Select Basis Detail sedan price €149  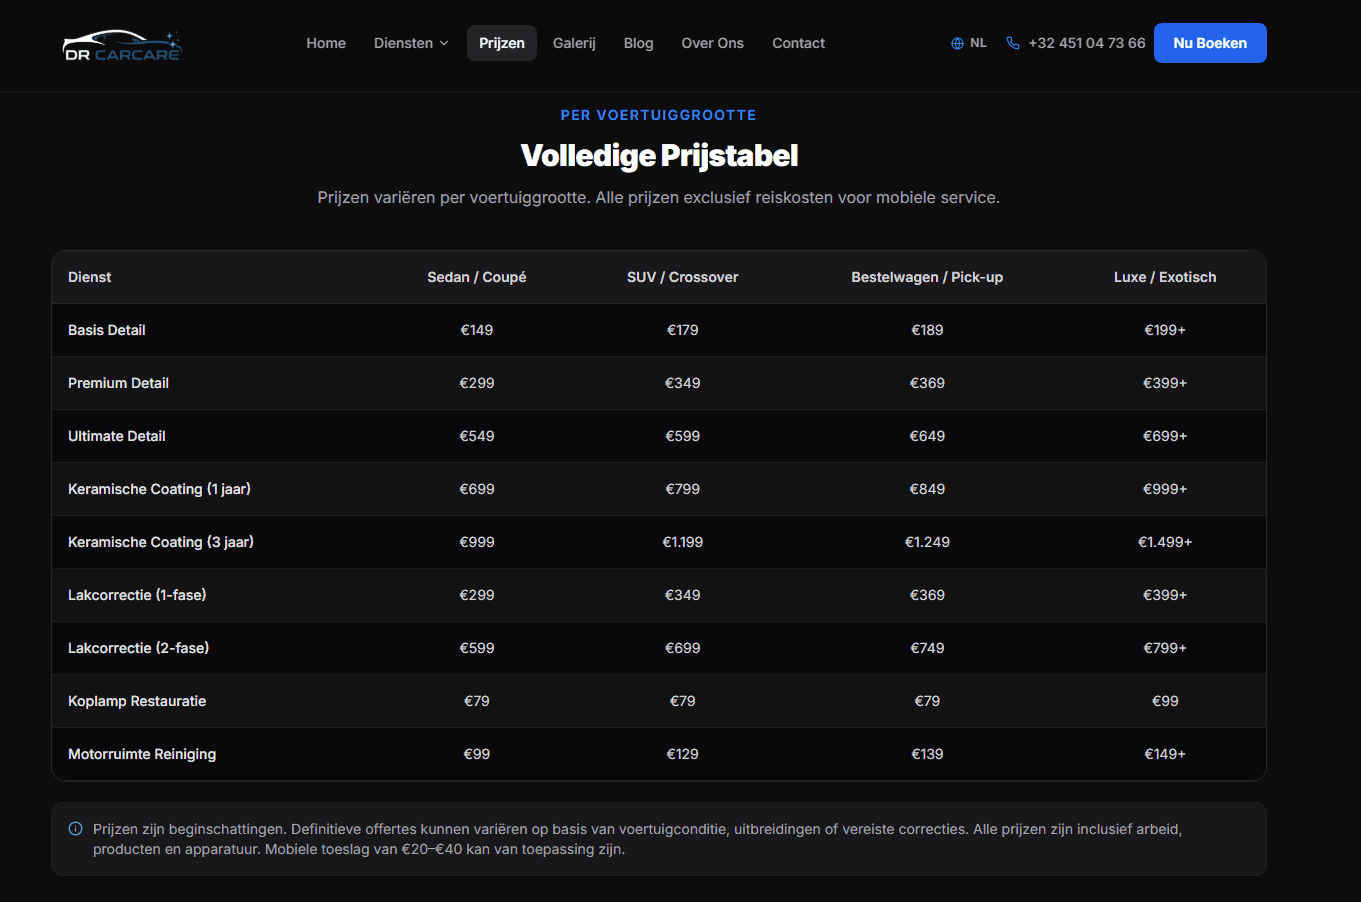(477, 330)
